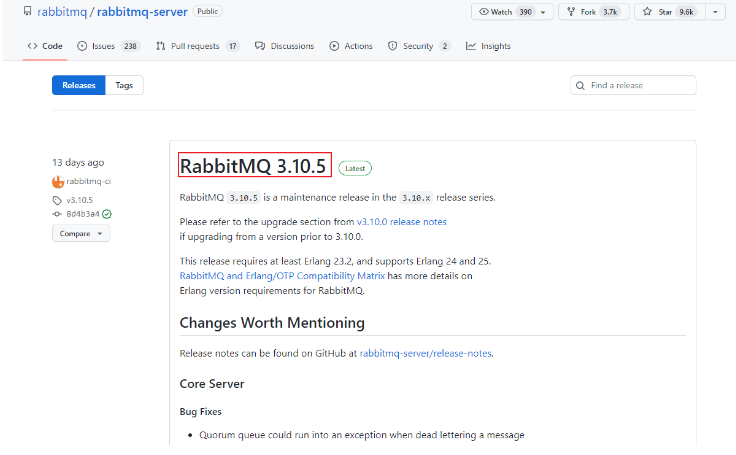
Task: Open the rabbitmq-server/release-notes link
Action: click(x=426, y=353)
